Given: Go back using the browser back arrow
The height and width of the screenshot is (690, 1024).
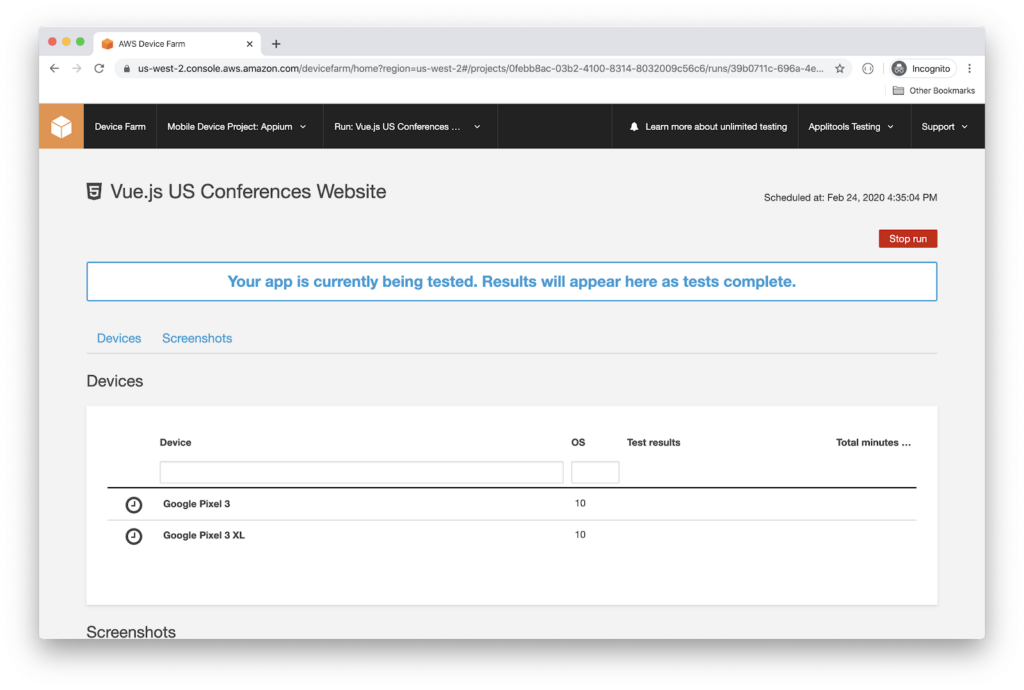Looking at the screenshot, I should click(54, 69).
